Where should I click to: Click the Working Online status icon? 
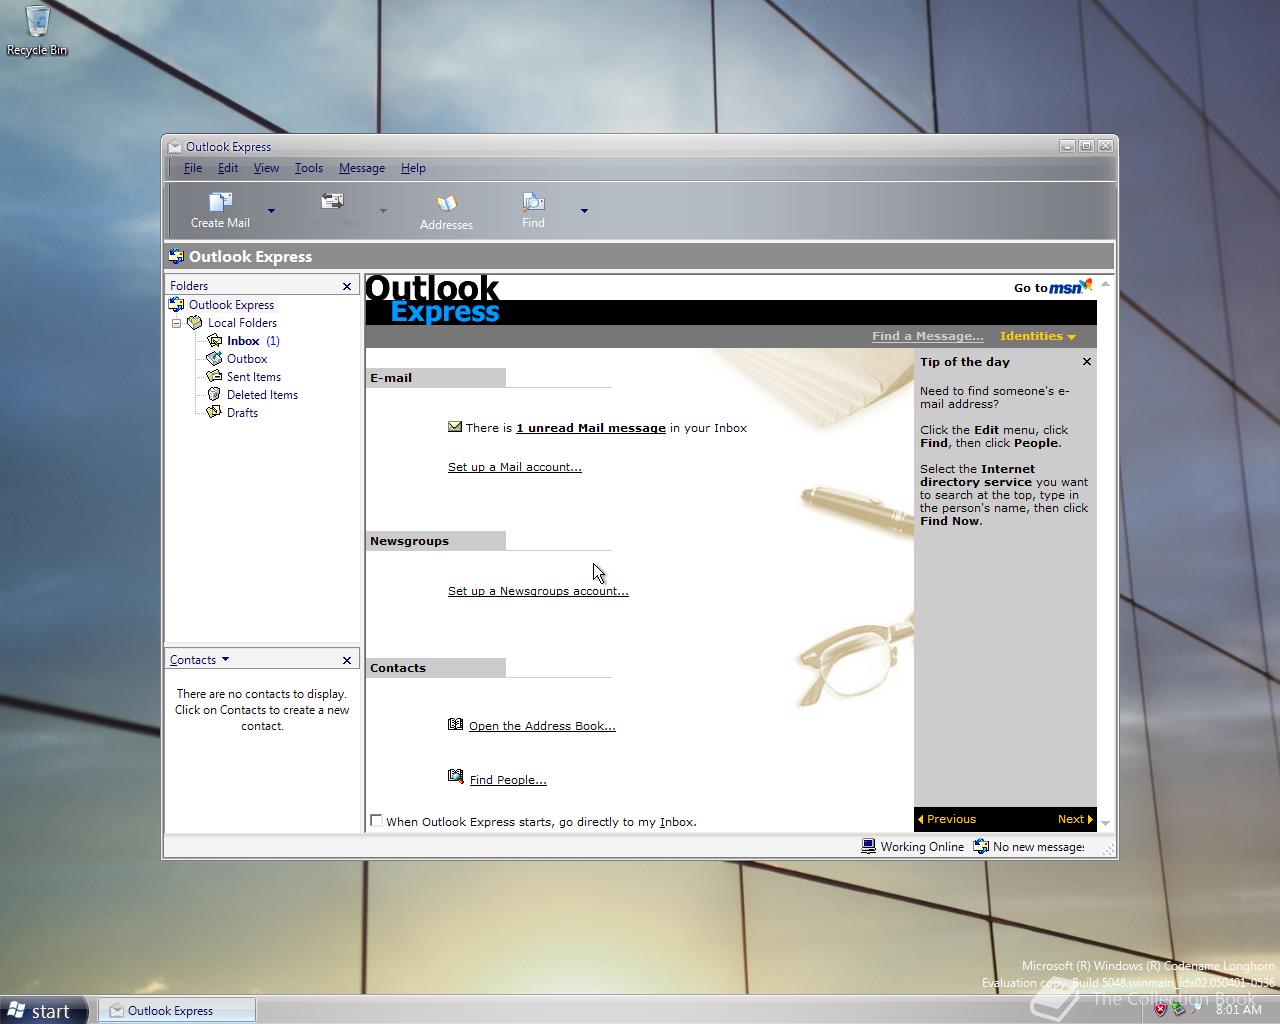[x=869, y=846]
